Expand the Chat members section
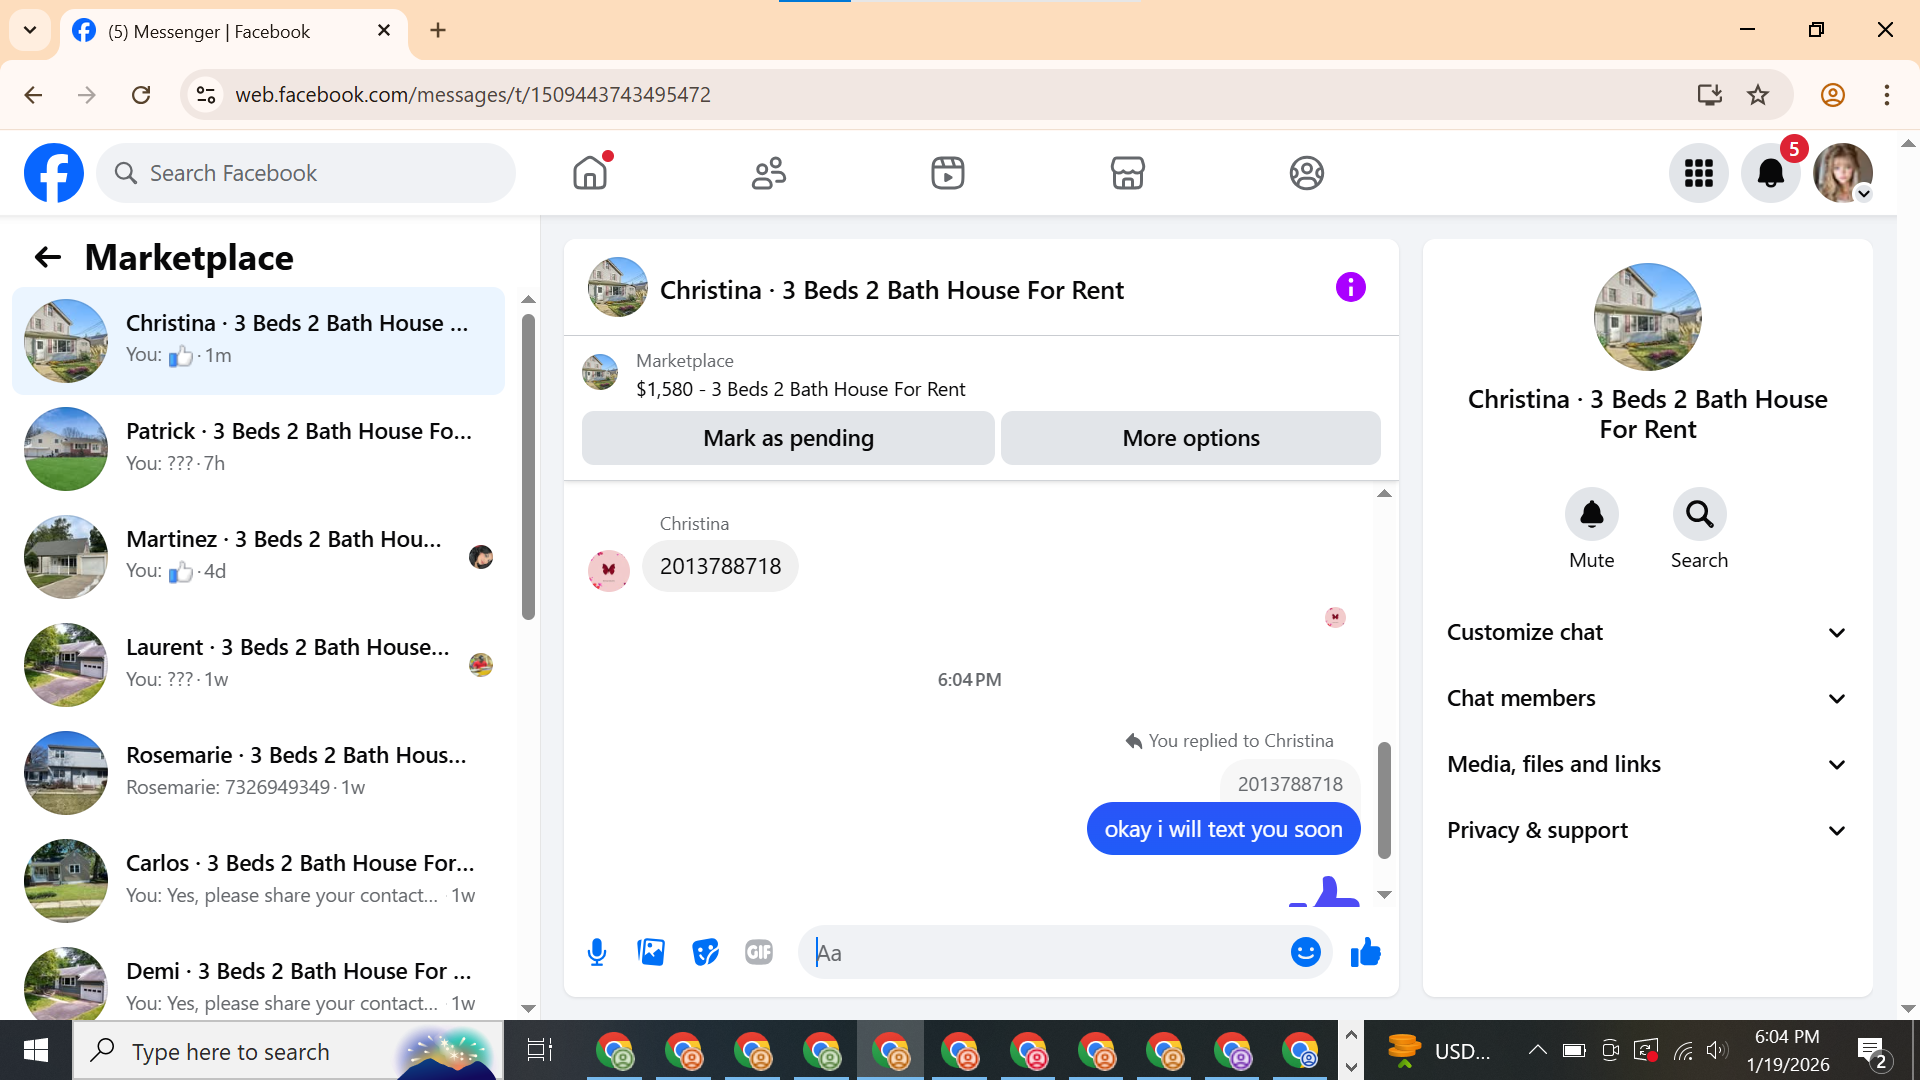This screenshot has height=1080, width=1920. [1647, 699]
